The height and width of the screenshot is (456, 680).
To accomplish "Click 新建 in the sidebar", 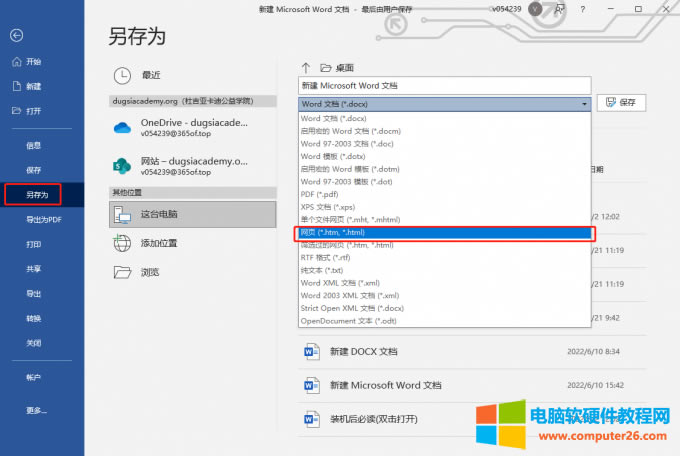I will 26,86.
